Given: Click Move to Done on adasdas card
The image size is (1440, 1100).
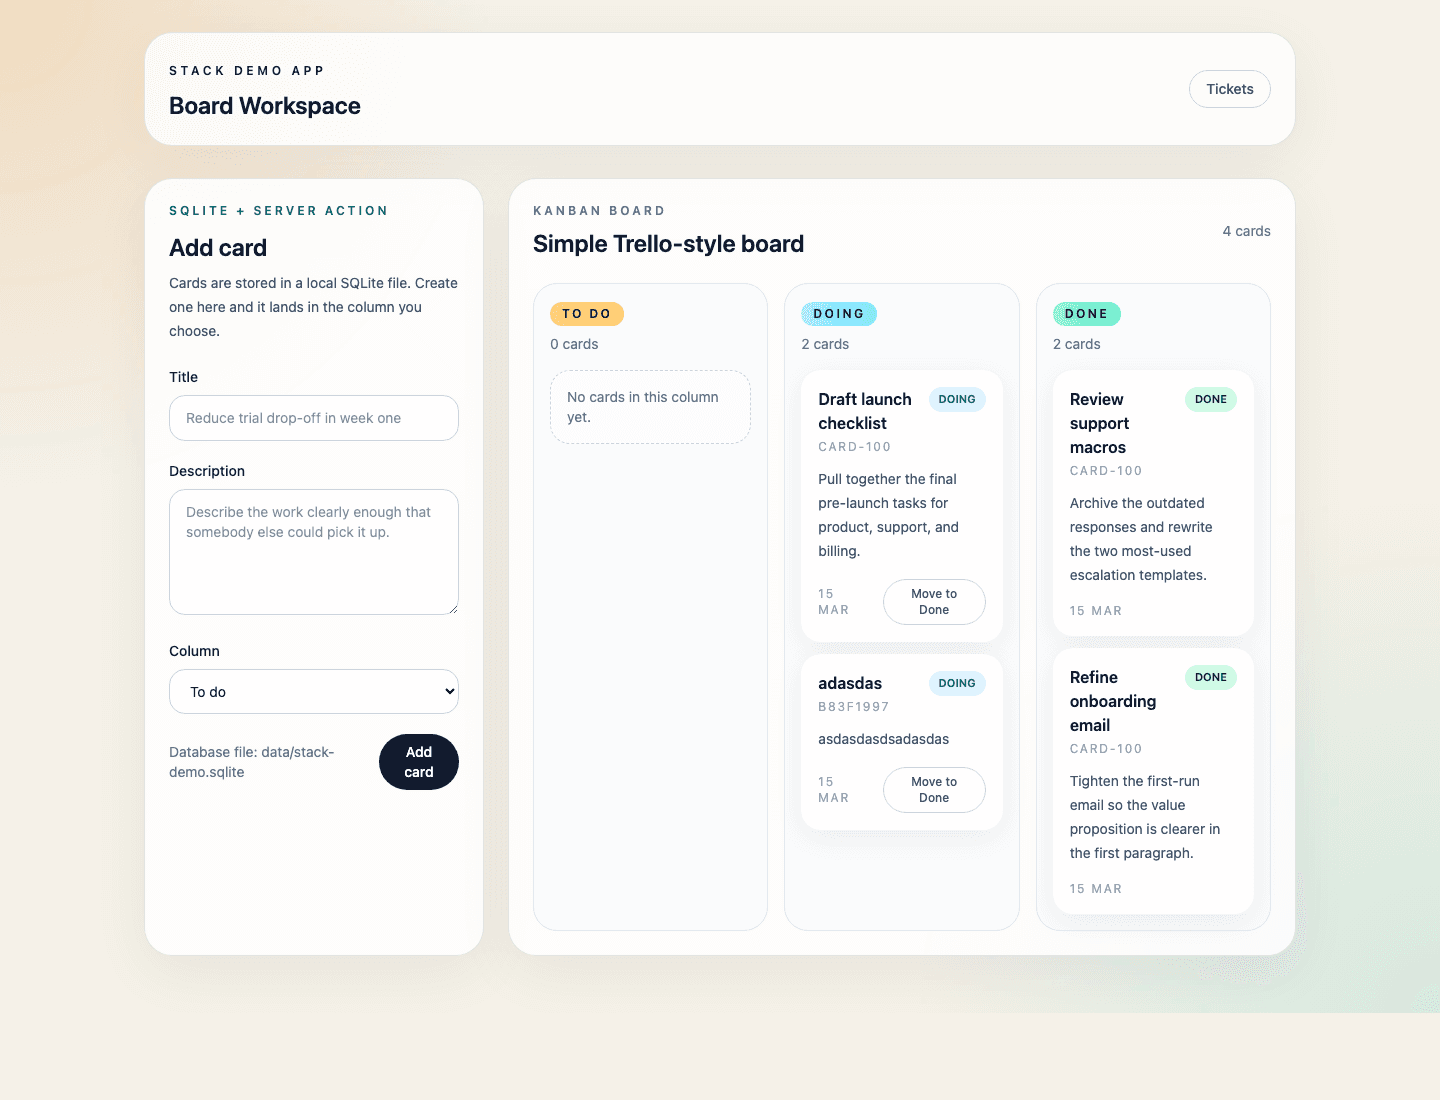Looking at the screenshot, I should tap(933, 790).
